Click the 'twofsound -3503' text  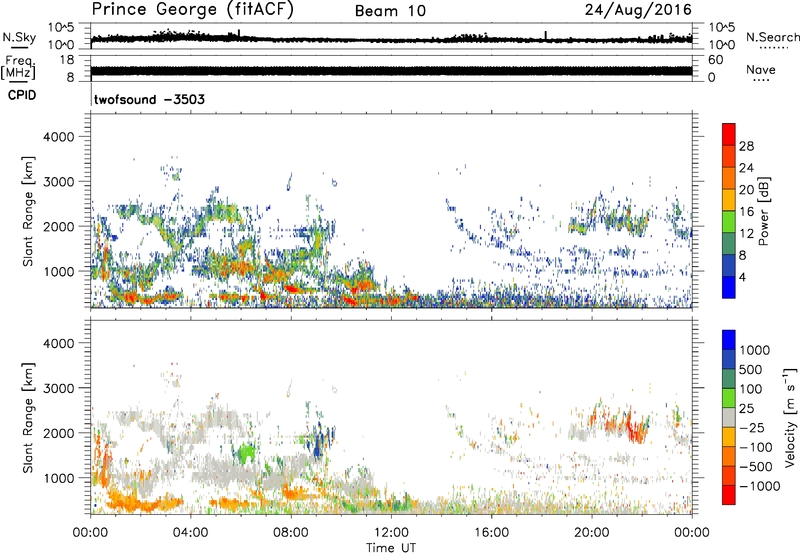coord(149,99)
